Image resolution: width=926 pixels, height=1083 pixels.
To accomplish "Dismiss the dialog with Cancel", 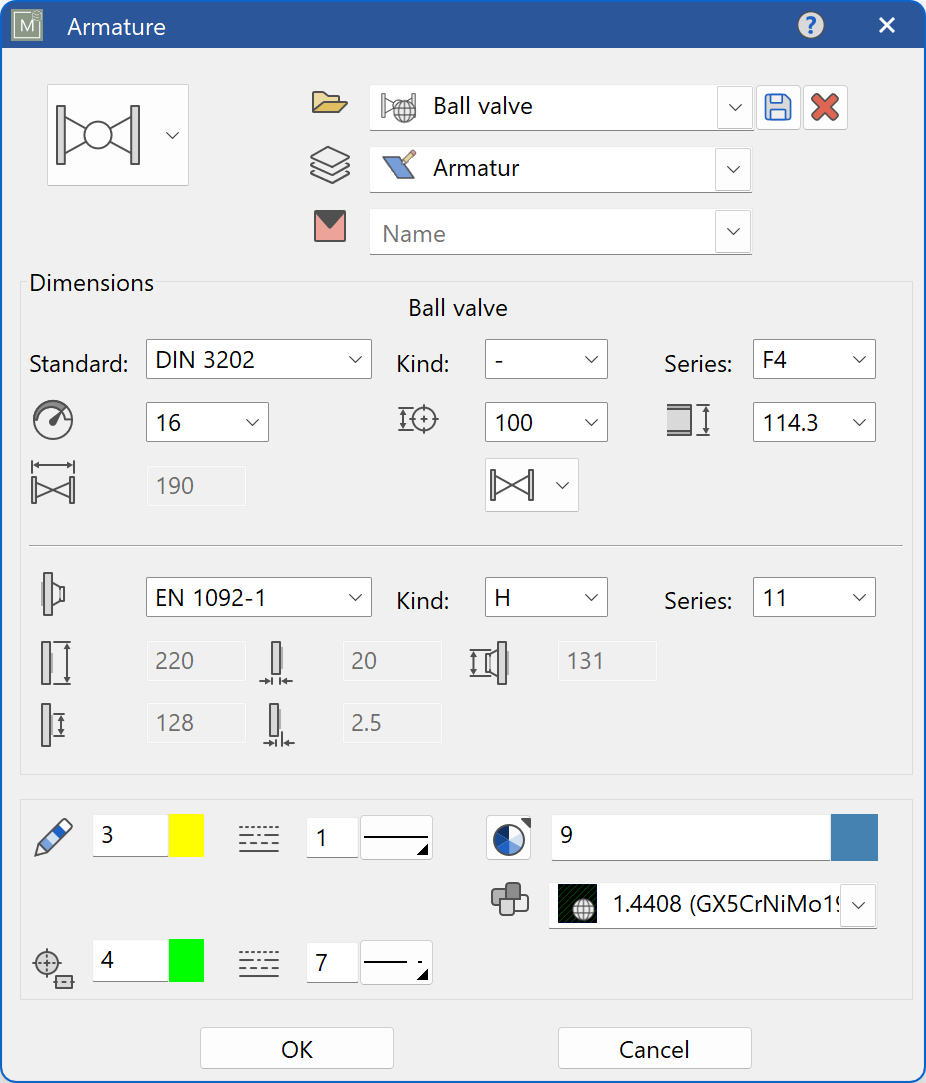I will (654, 1048).
